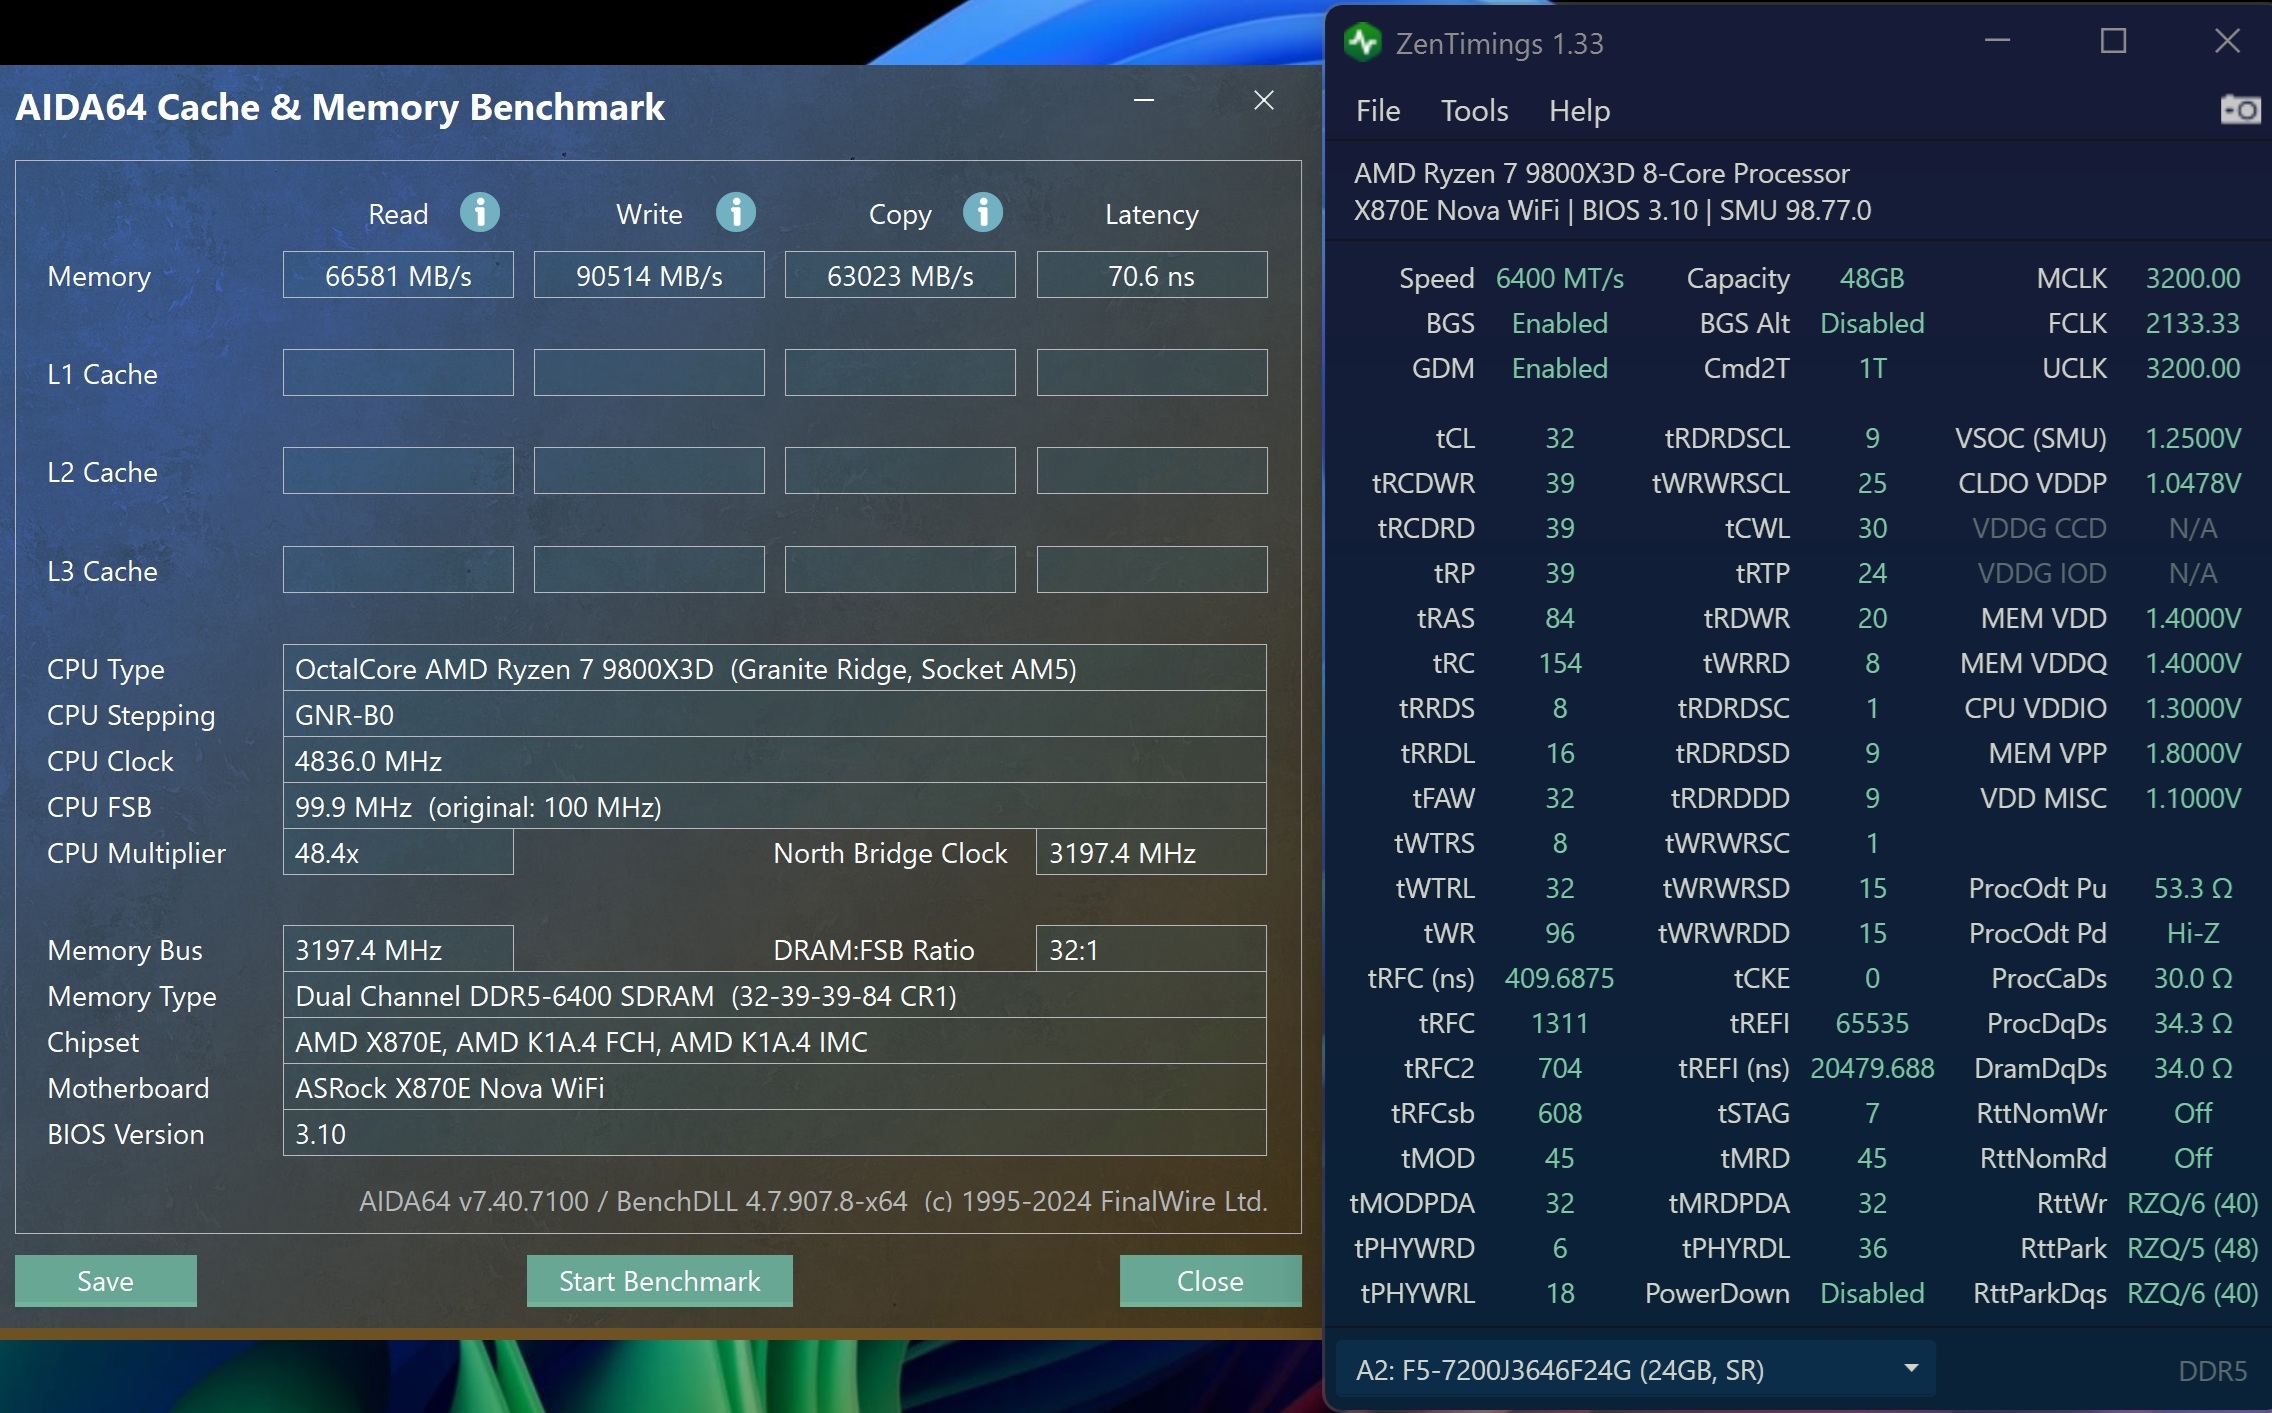Close the ZenTimings window
This screenshot has width=2272, height=1413.
pyautogui.click(x=2227, y=41)
